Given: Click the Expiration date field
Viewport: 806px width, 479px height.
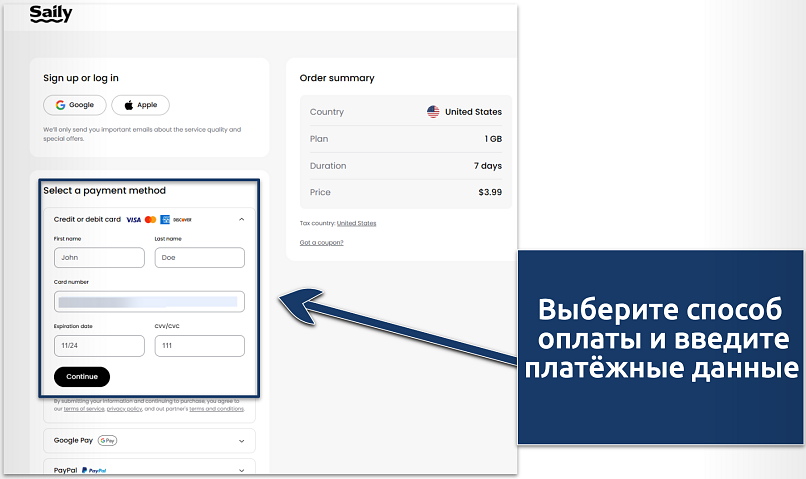Looking at the screenshot, I should (x=99, y=346).
